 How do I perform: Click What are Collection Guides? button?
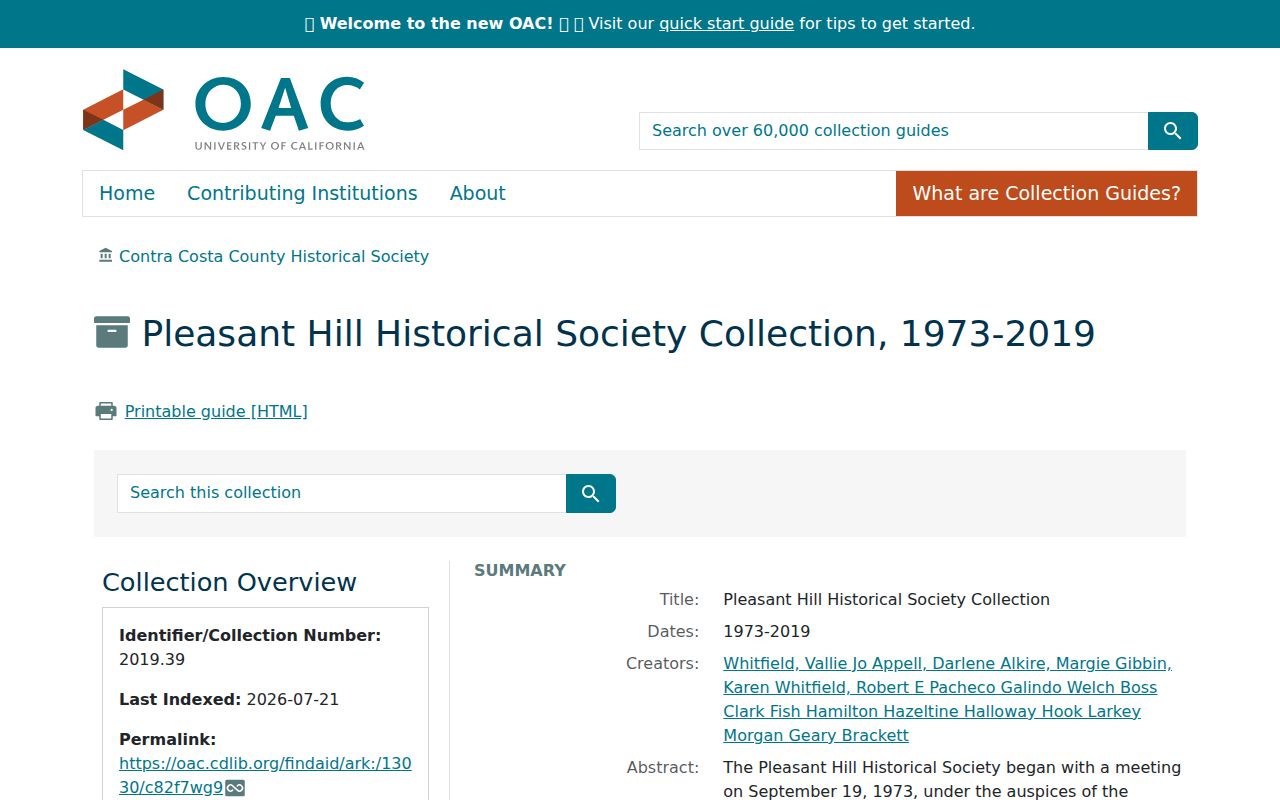pos(1046,193)
